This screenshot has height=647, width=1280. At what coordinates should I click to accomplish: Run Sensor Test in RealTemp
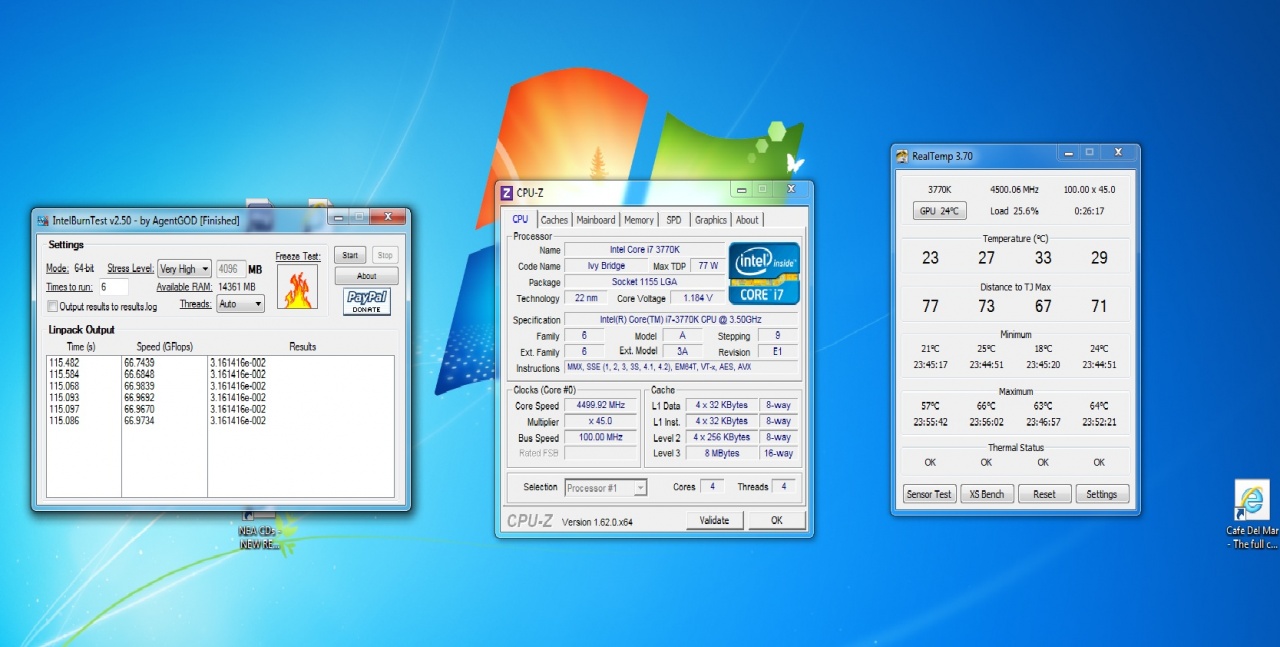[929, 494]
